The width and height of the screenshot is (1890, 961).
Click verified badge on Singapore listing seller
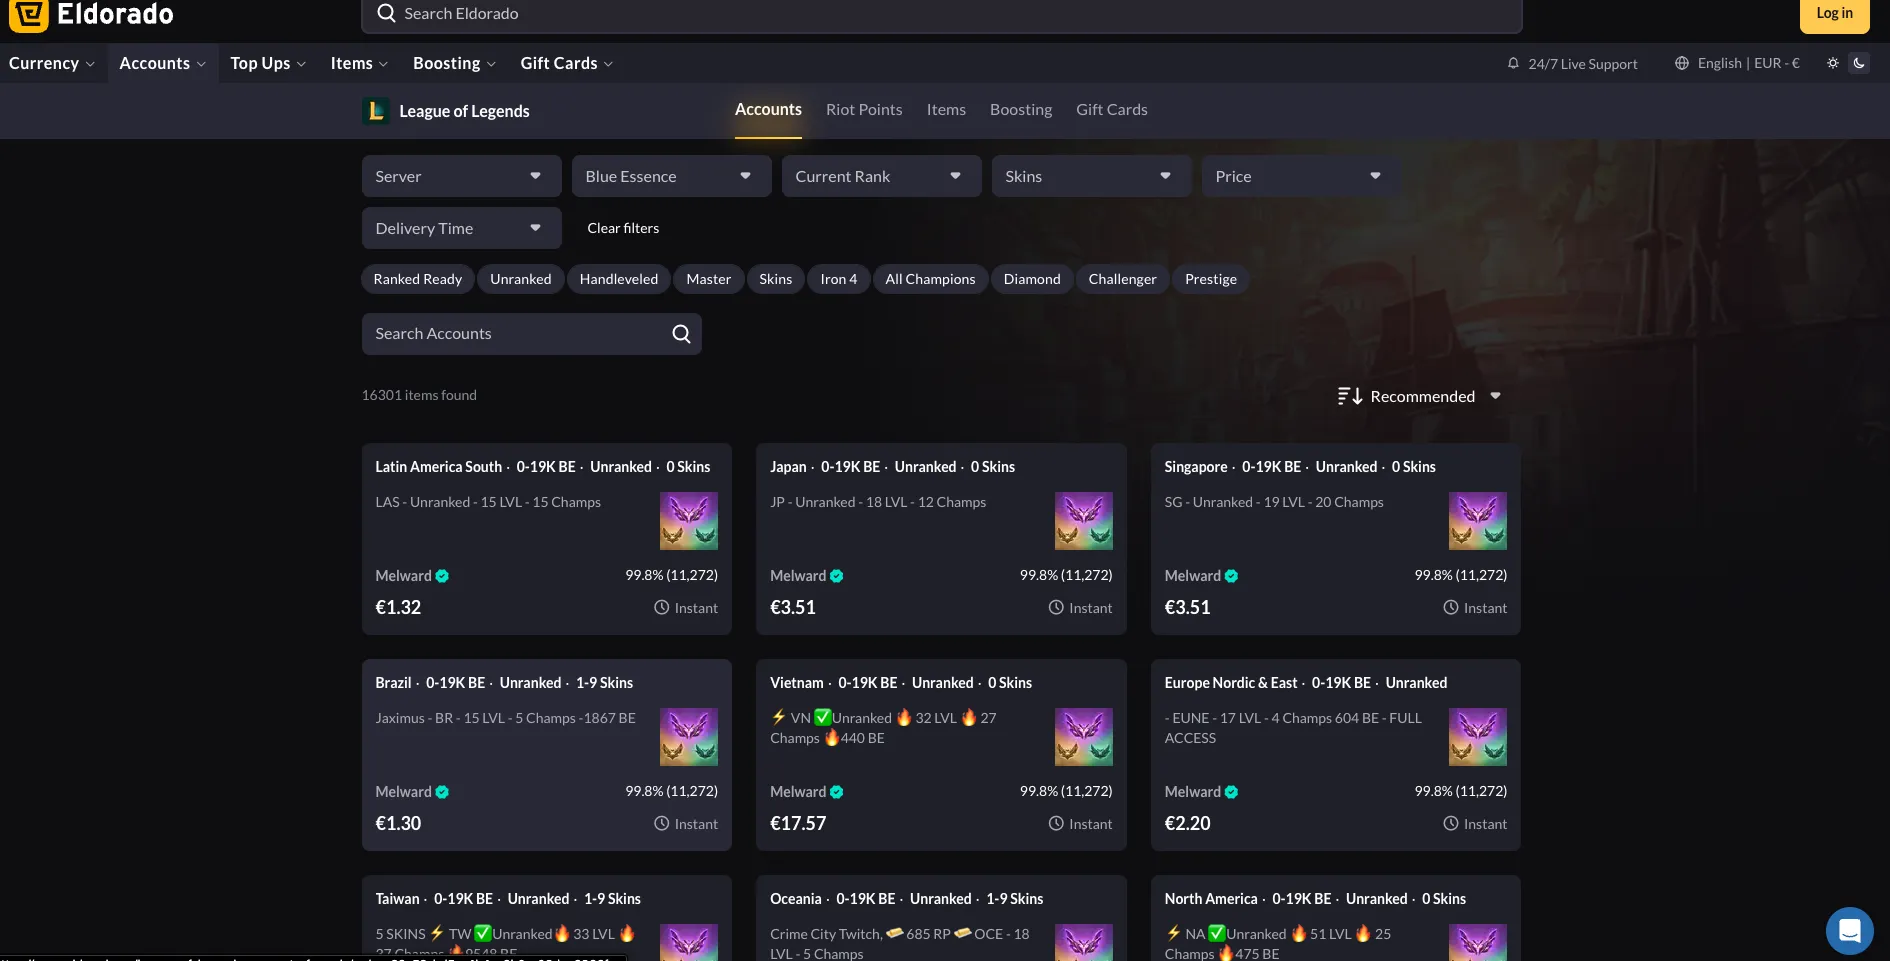(1231, 576)
